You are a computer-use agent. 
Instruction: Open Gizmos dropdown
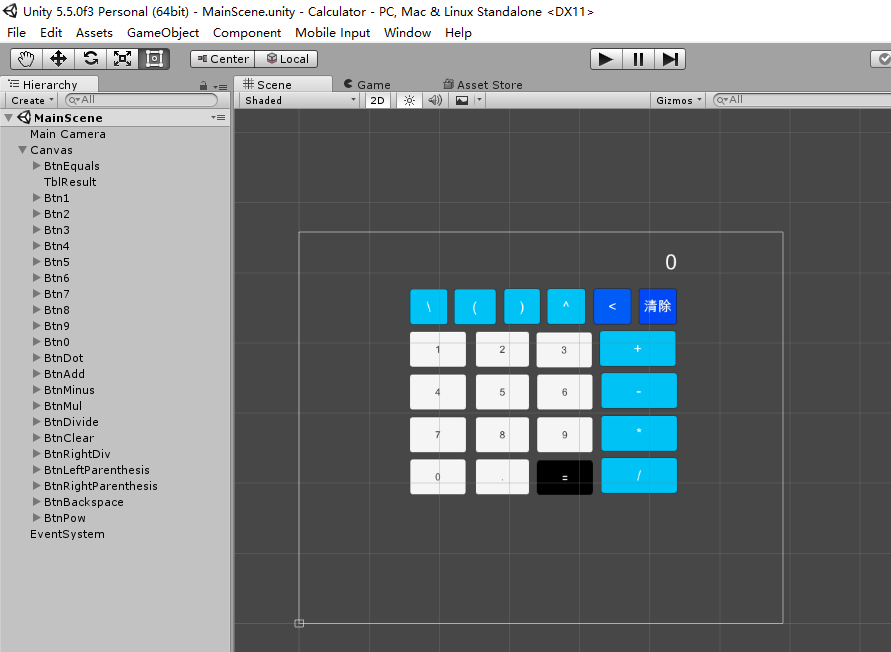click(678, 101)
